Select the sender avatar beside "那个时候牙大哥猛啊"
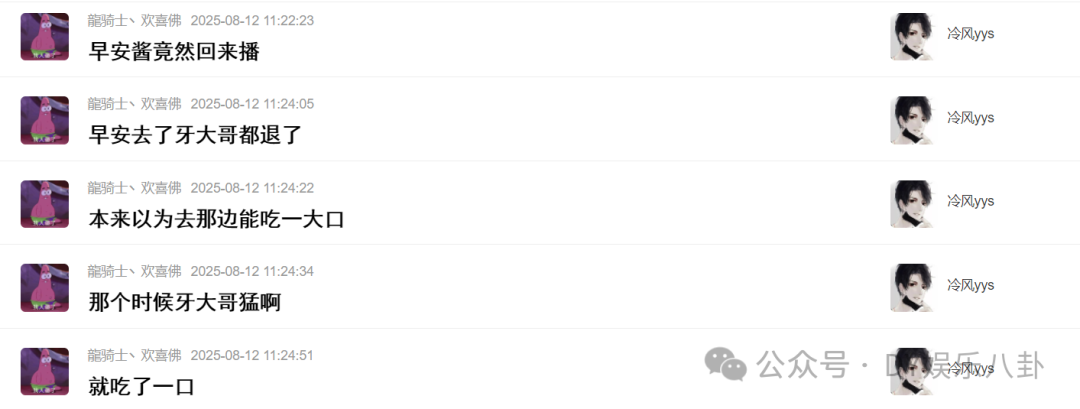This screenshot has width=1080, height=409. pyautogui.click(x=45, y=288)
